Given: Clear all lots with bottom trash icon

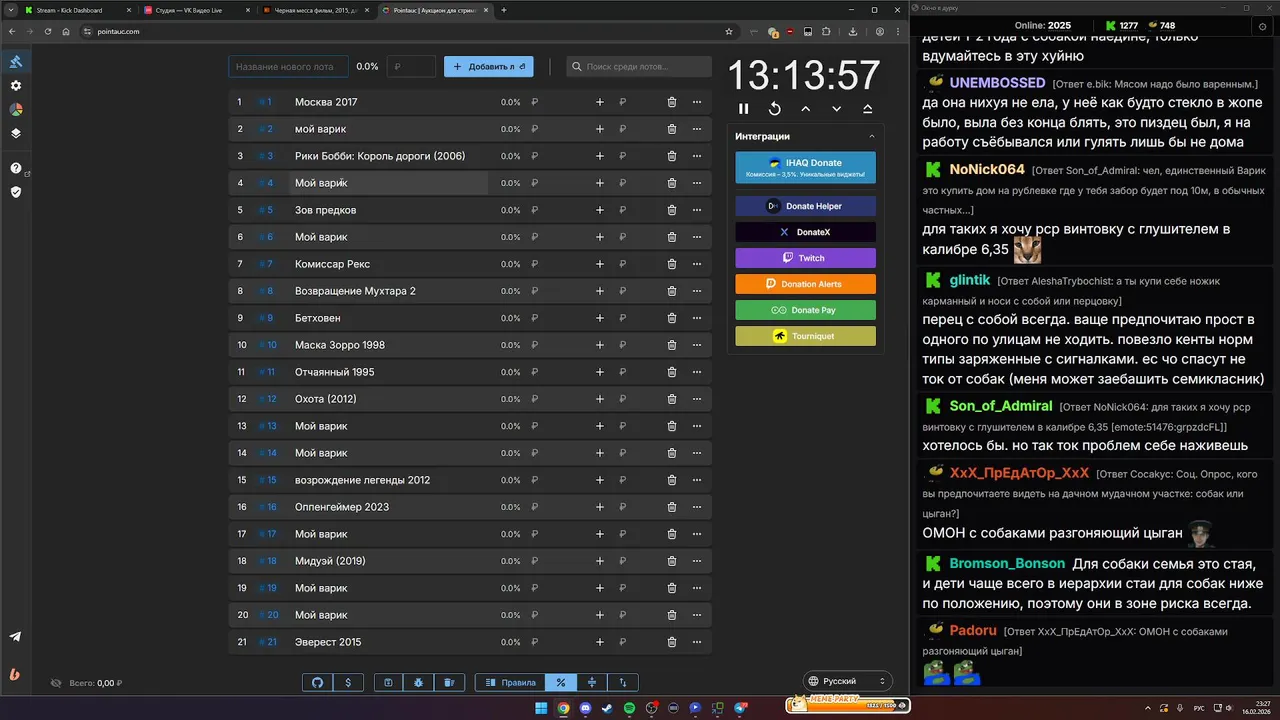Looking at the screenshot, I should (x=449, y=682).
